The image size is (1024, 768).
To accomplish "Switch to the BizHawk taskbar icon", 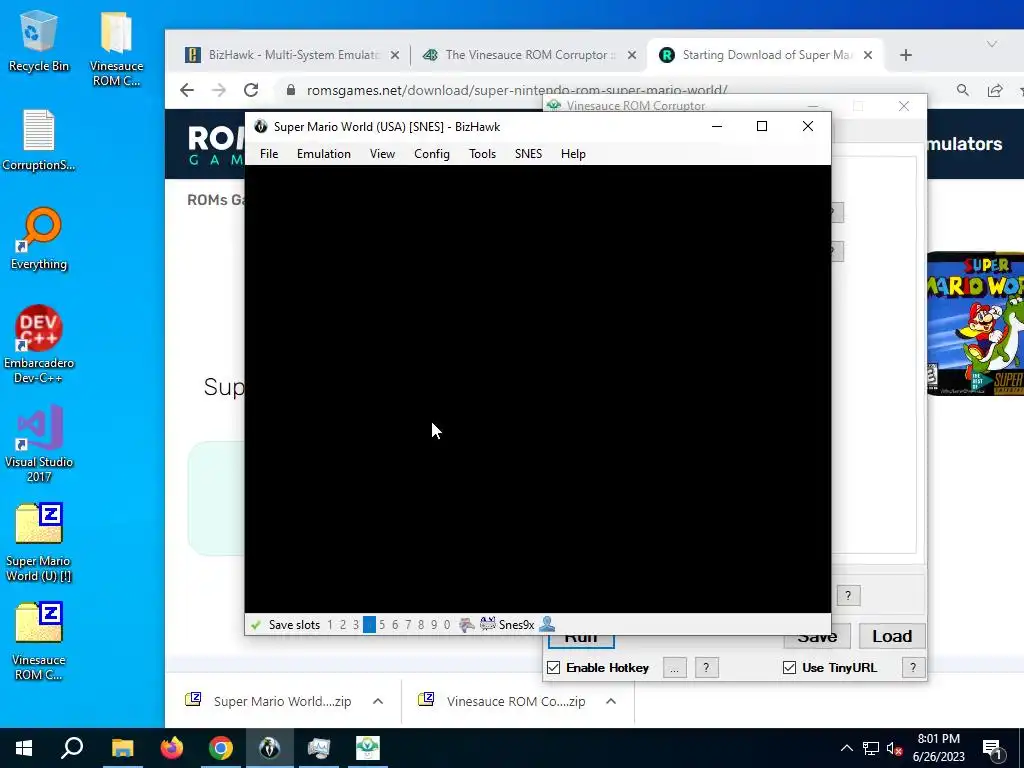I will pos(270,748).
